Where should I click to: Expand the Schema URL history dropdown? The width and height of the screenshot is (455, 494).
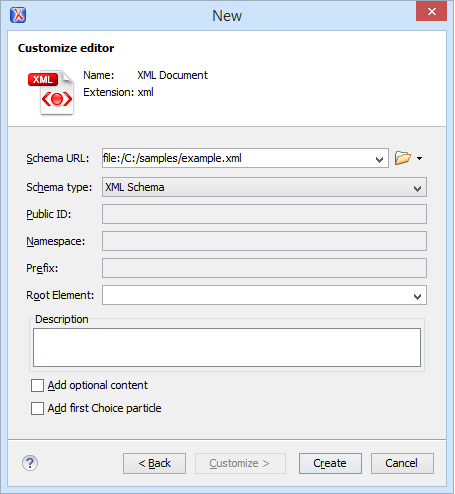(x=379, y=159)
